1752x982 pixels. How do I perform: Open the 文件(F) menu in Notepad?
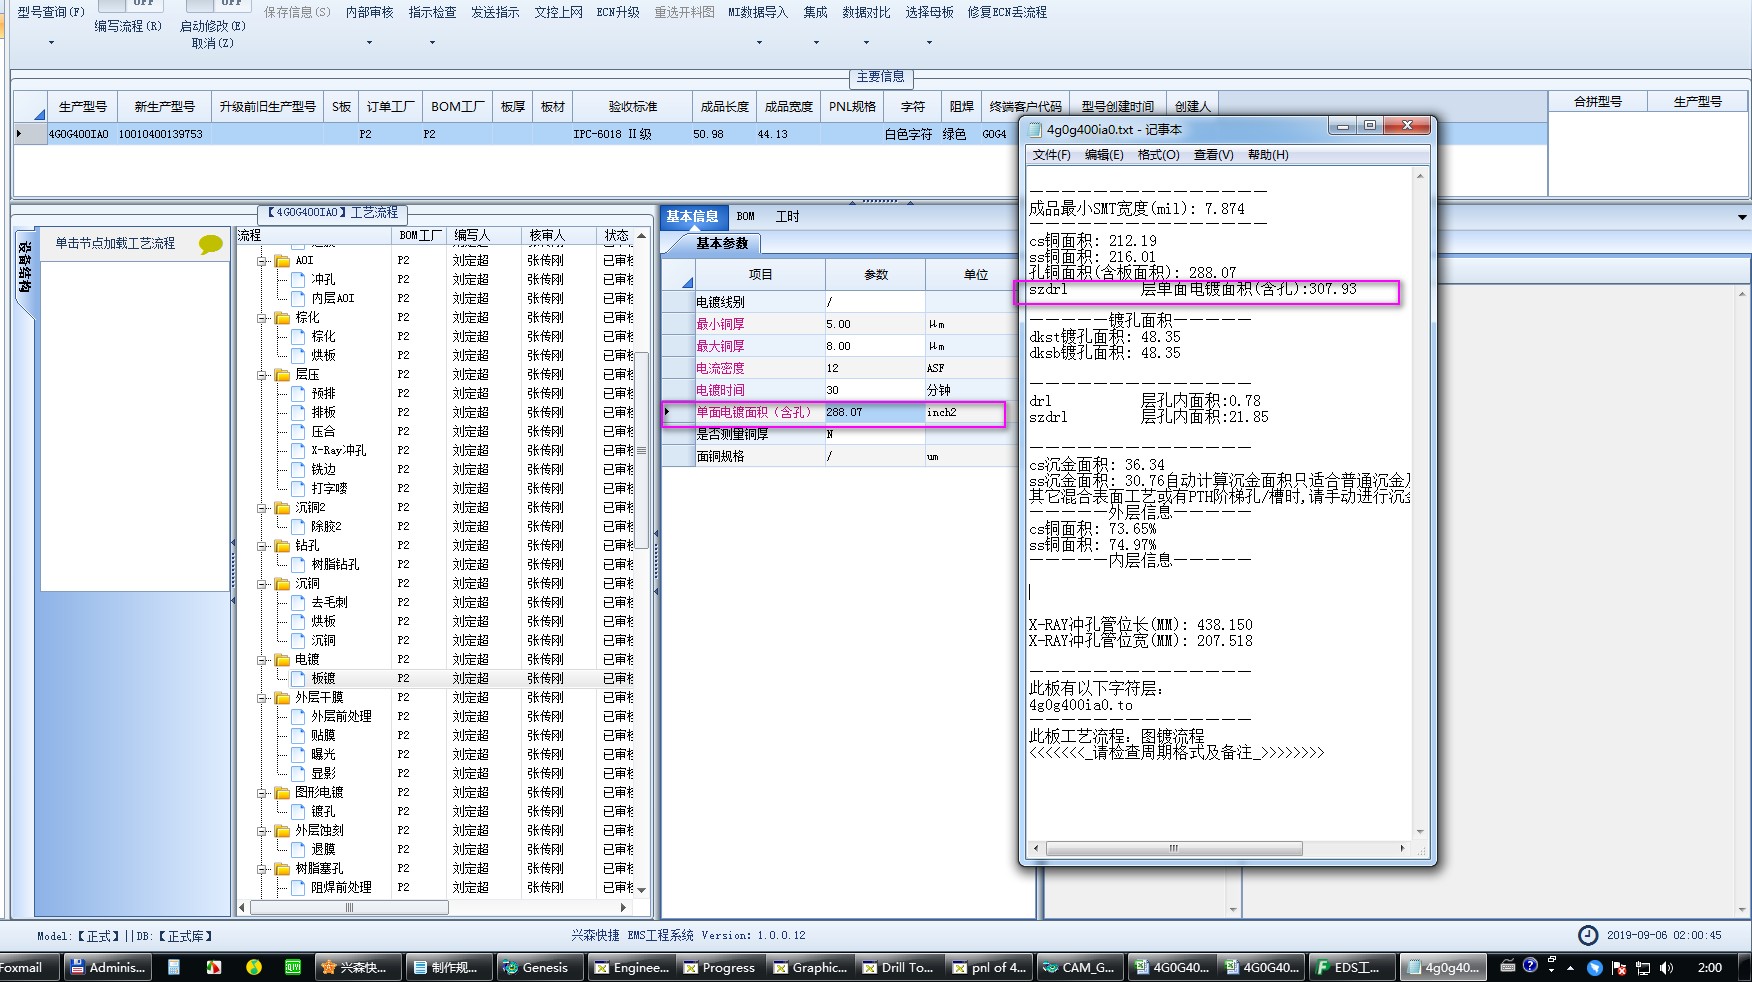point(1051,155)
